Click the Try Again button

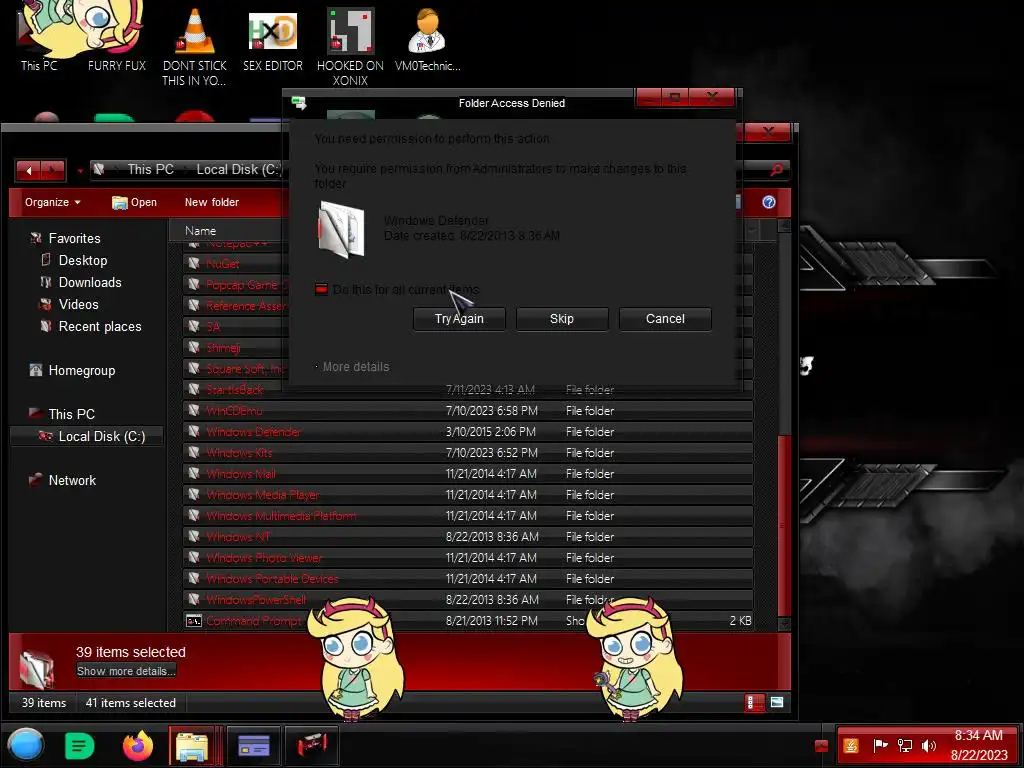[459, 319]
